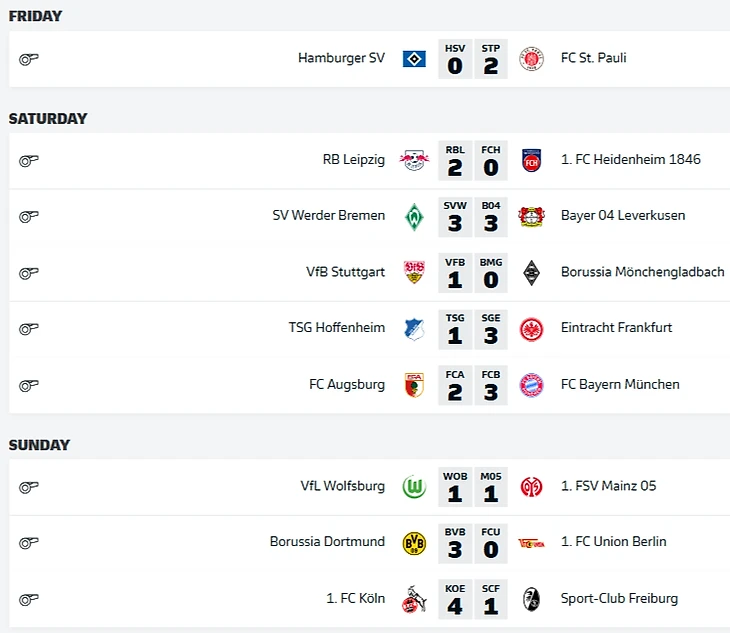Click the Hamburger SV club crest
This screenshot has width=730, height=633.
click(x=414, y=59)
